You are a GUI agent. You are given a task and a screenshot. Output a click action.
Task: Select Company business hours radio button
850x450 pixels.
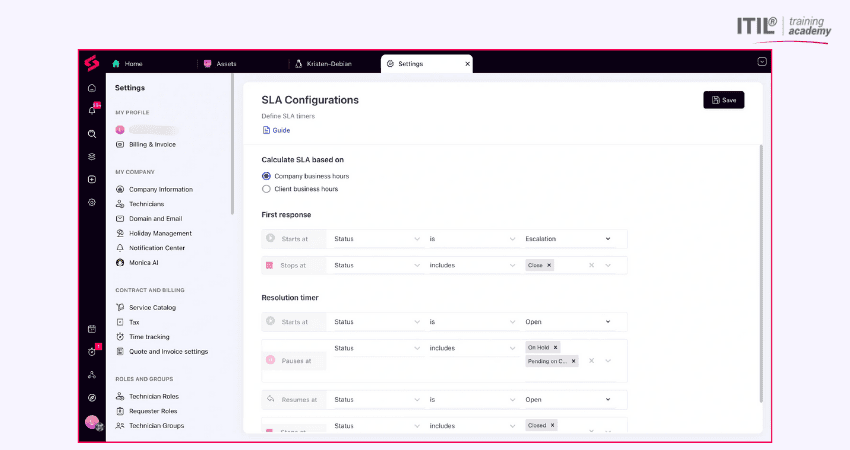(266, 176)
